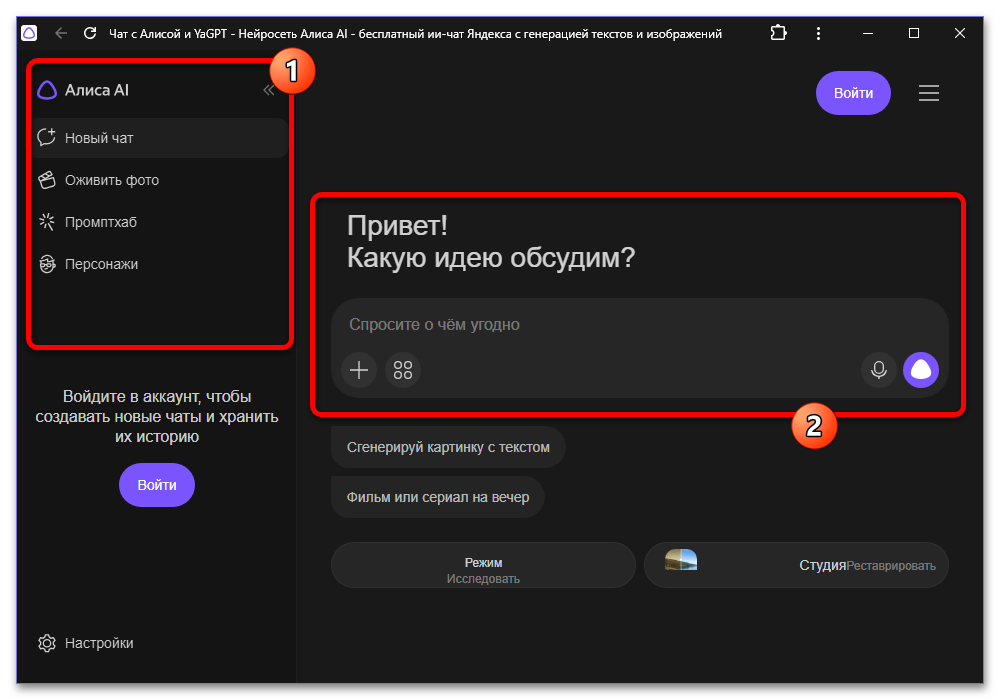Minimize the application window
Screen dimensions: 1000x700
pos(868,33)
